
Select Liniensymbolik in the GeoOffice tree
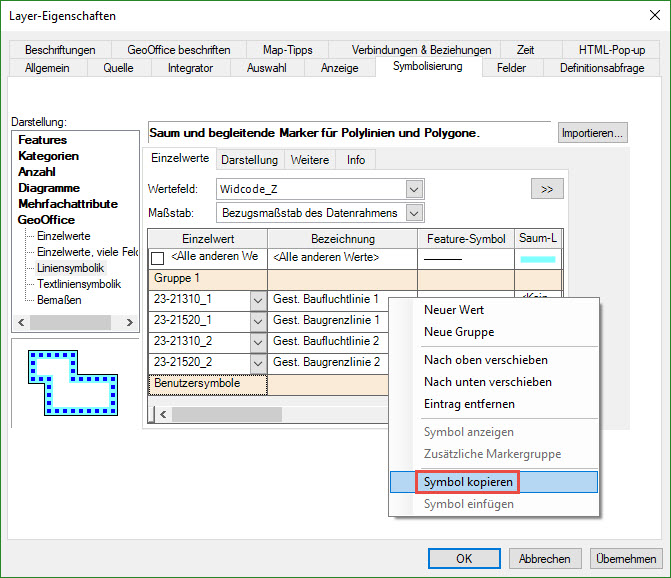(x=70, y=268)
